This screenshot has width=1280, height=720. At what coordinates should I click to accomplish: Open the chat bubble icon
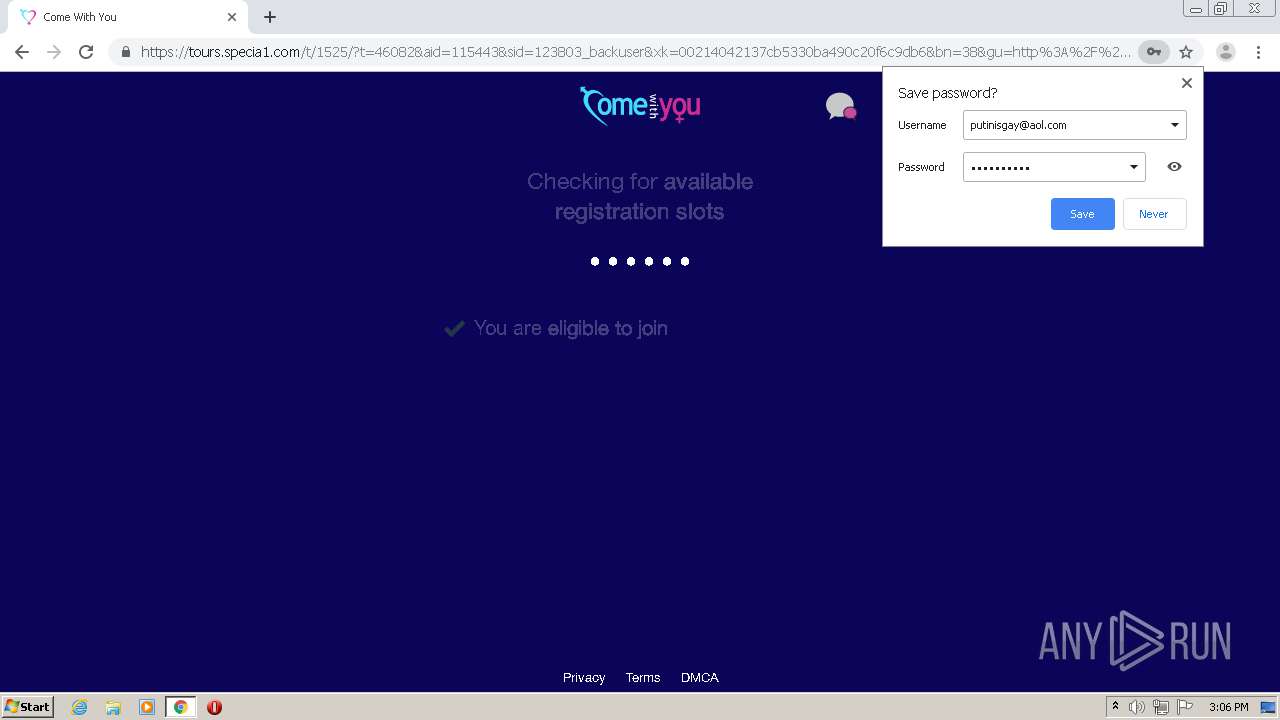[841, 106]
